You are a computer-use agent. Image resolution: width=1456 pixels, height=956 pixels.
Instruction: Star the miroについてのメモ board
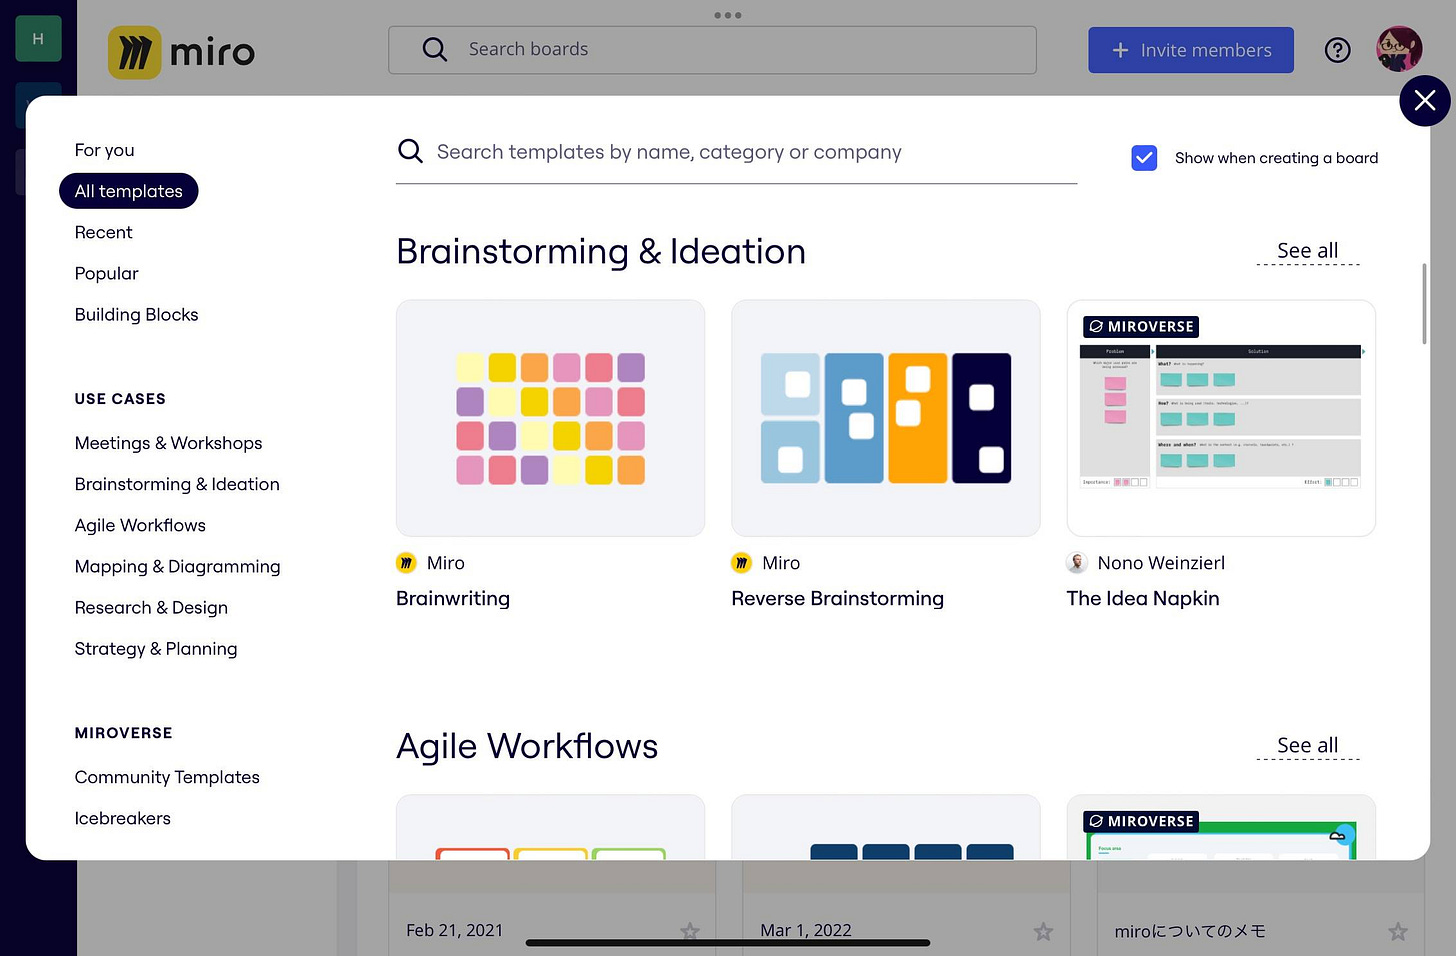tap(1398, 932)
